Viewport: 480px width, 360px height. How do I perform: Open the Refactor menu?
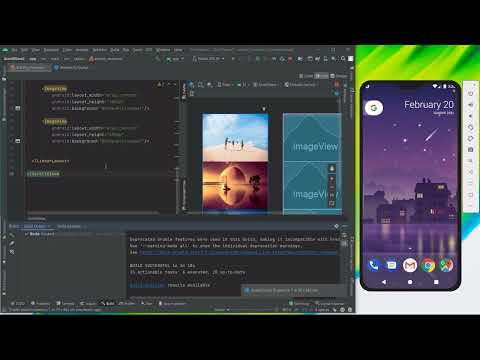(99, 50)
